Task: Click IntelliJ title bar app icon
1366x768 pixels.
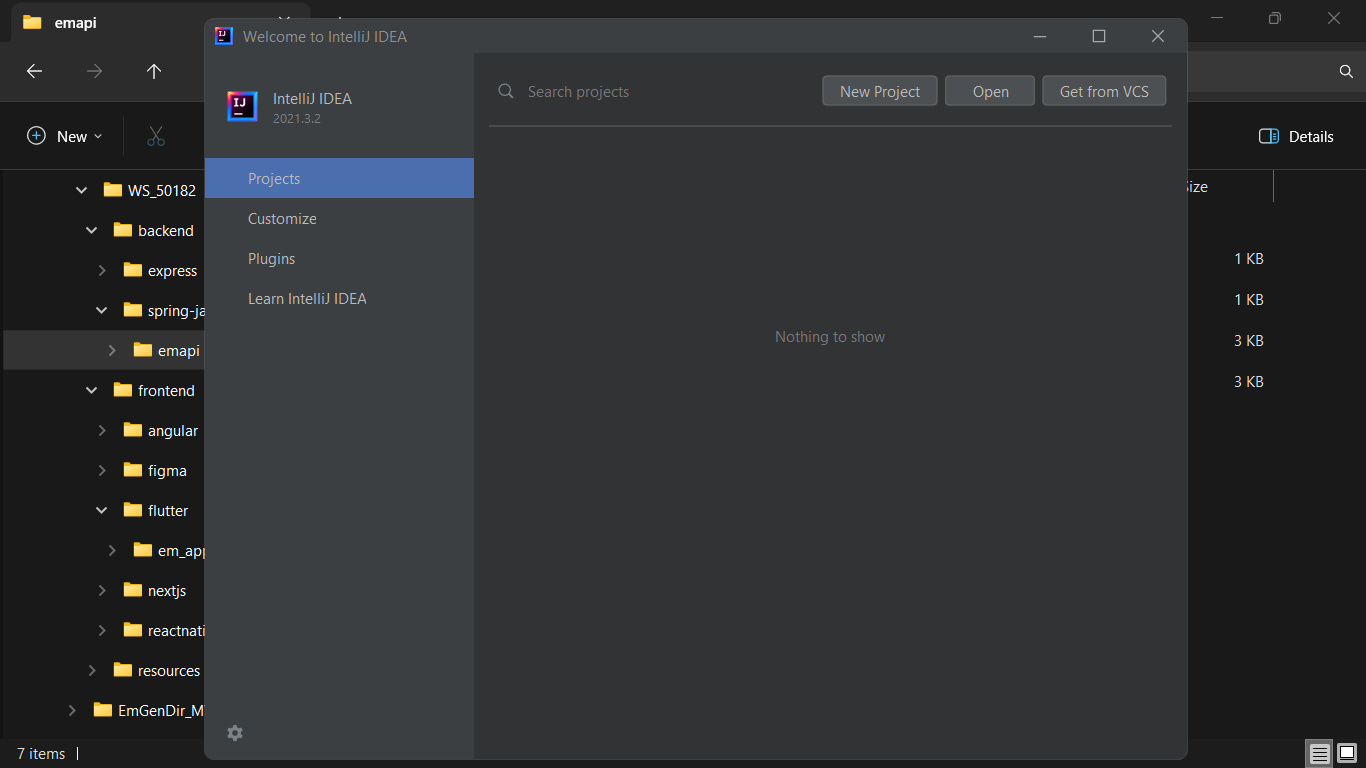Action: 224,36
